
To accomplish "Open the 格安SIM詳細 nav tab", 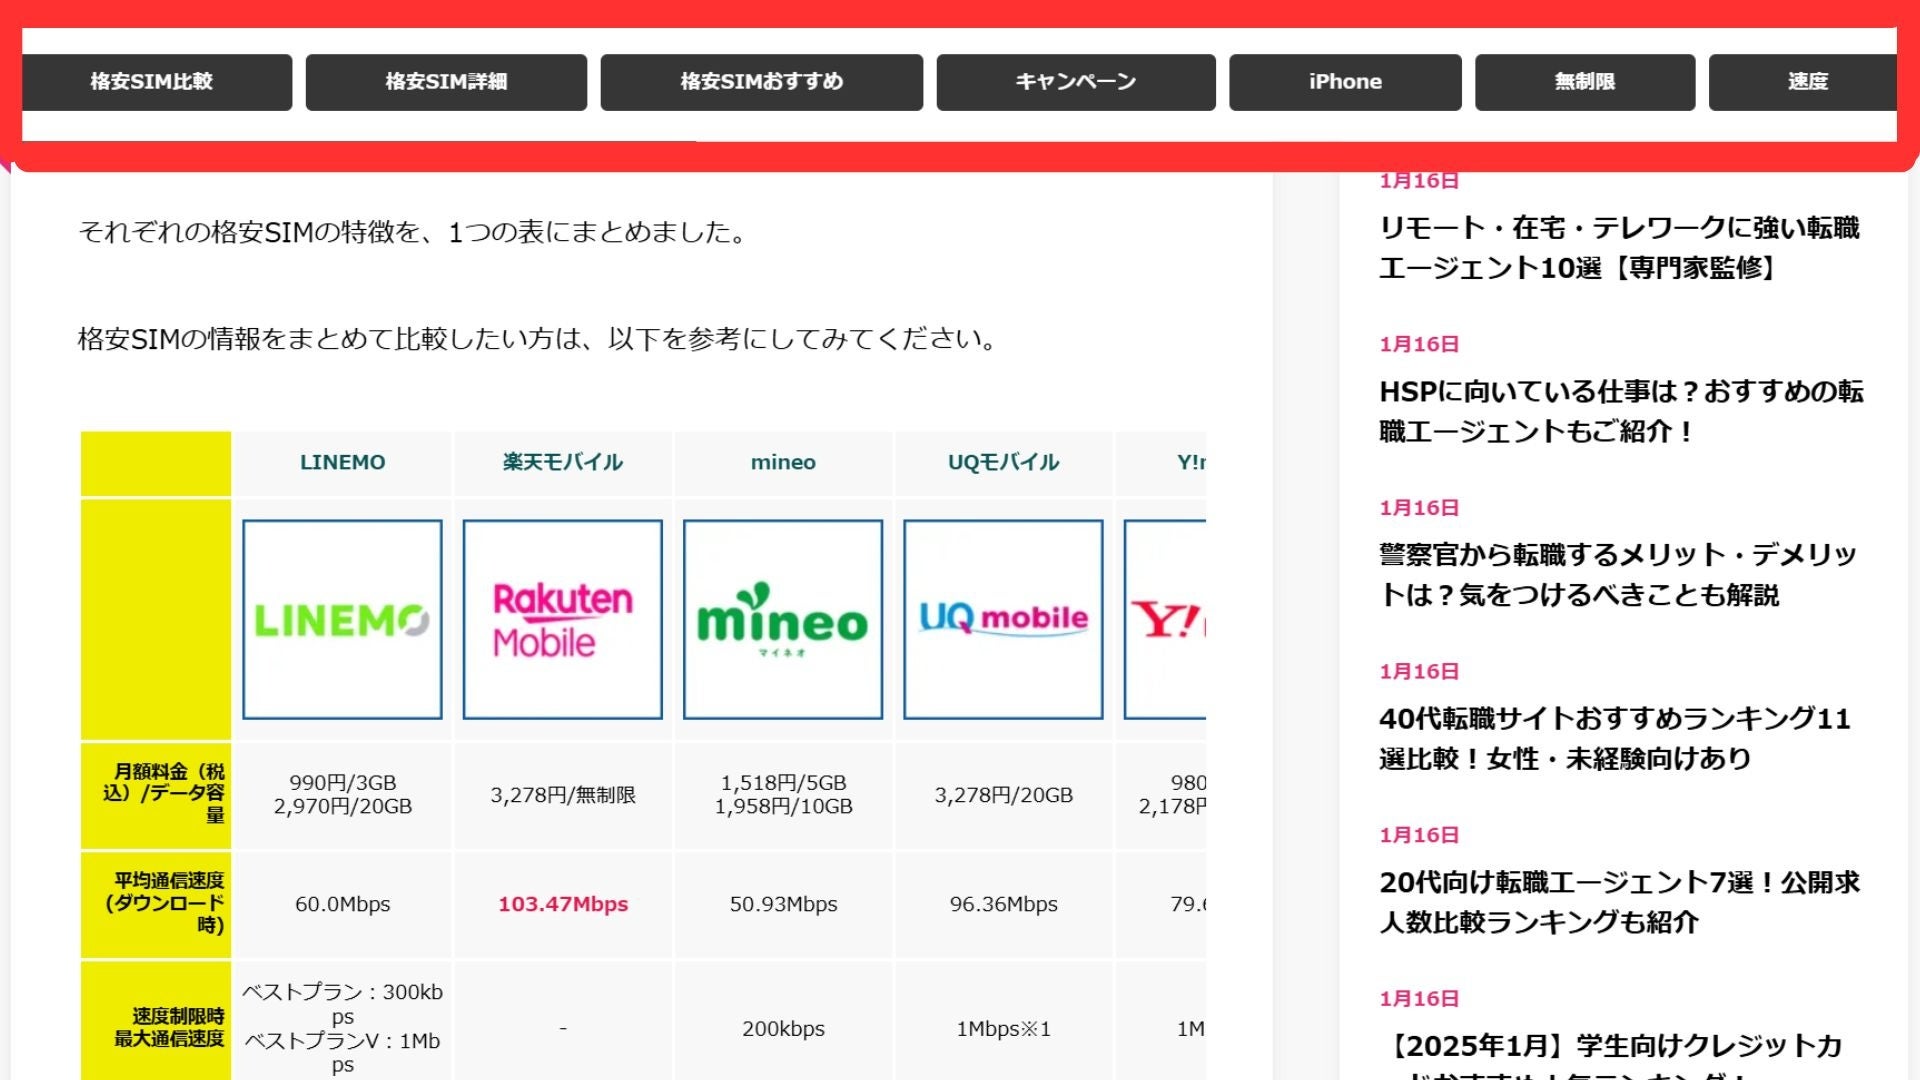I will (x=446, y=82).
